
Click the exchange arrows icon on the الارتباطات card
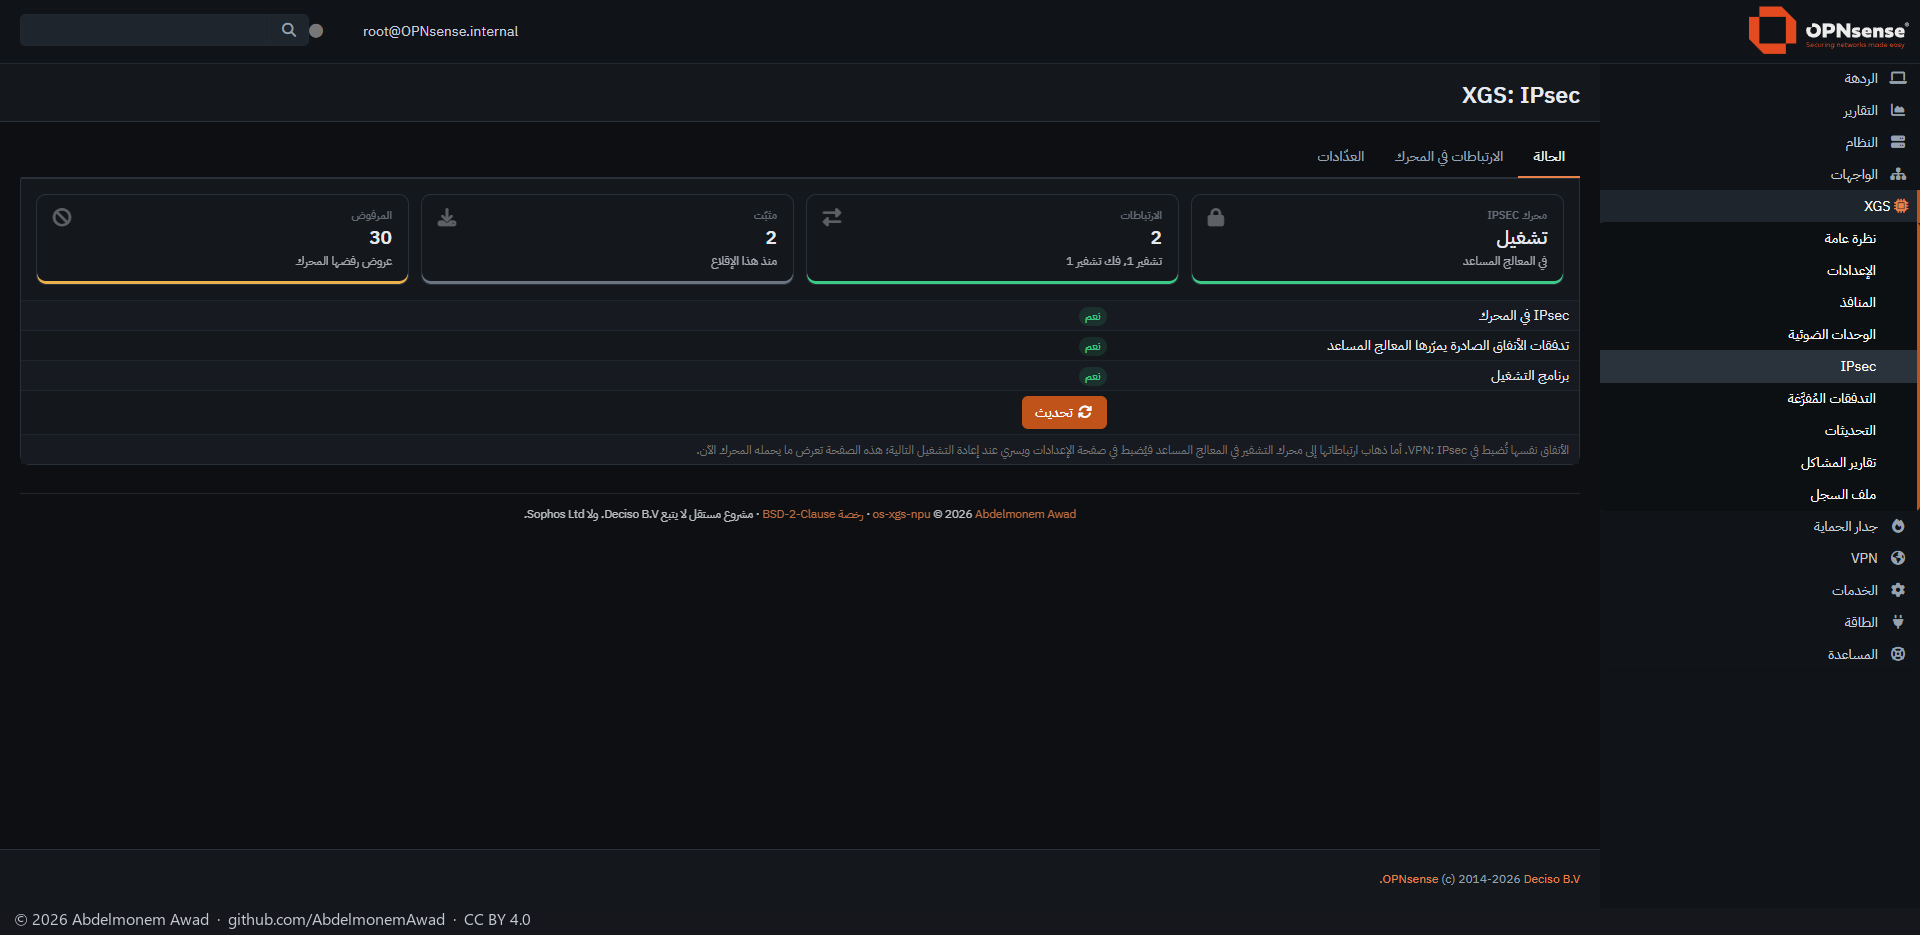point(832,217)
